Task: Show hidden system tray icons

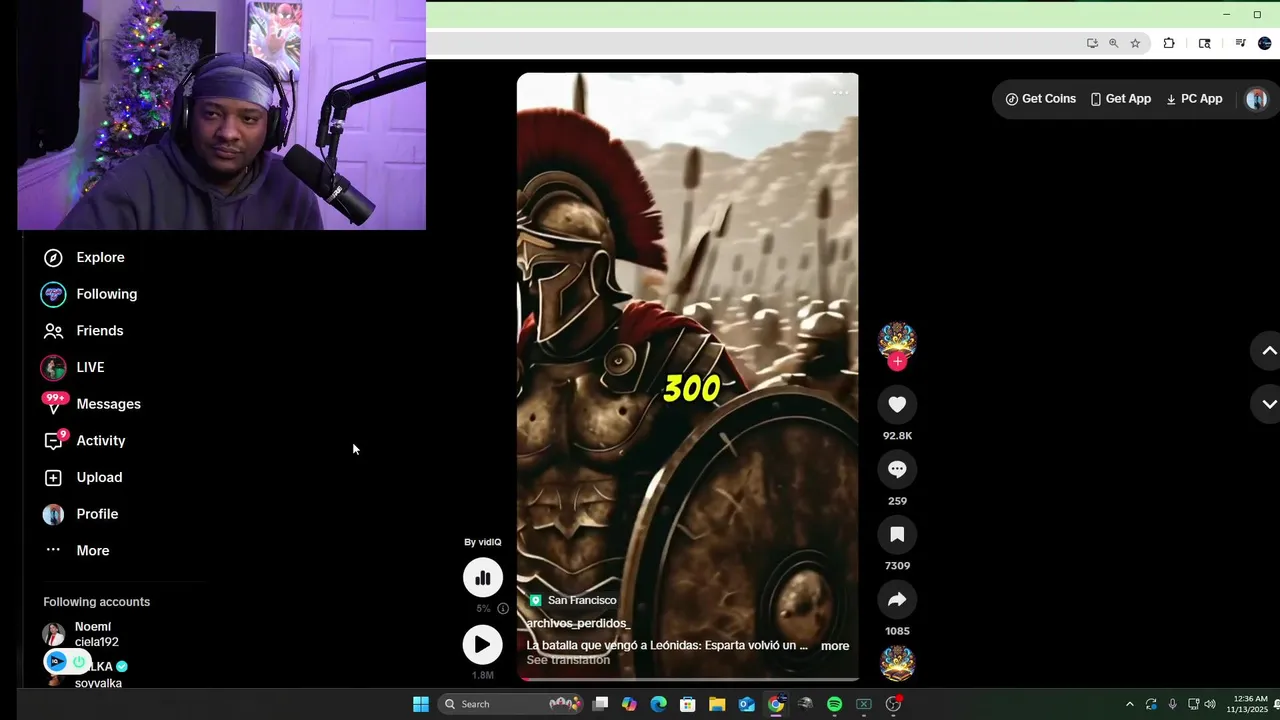Action: coord(1130,704)
